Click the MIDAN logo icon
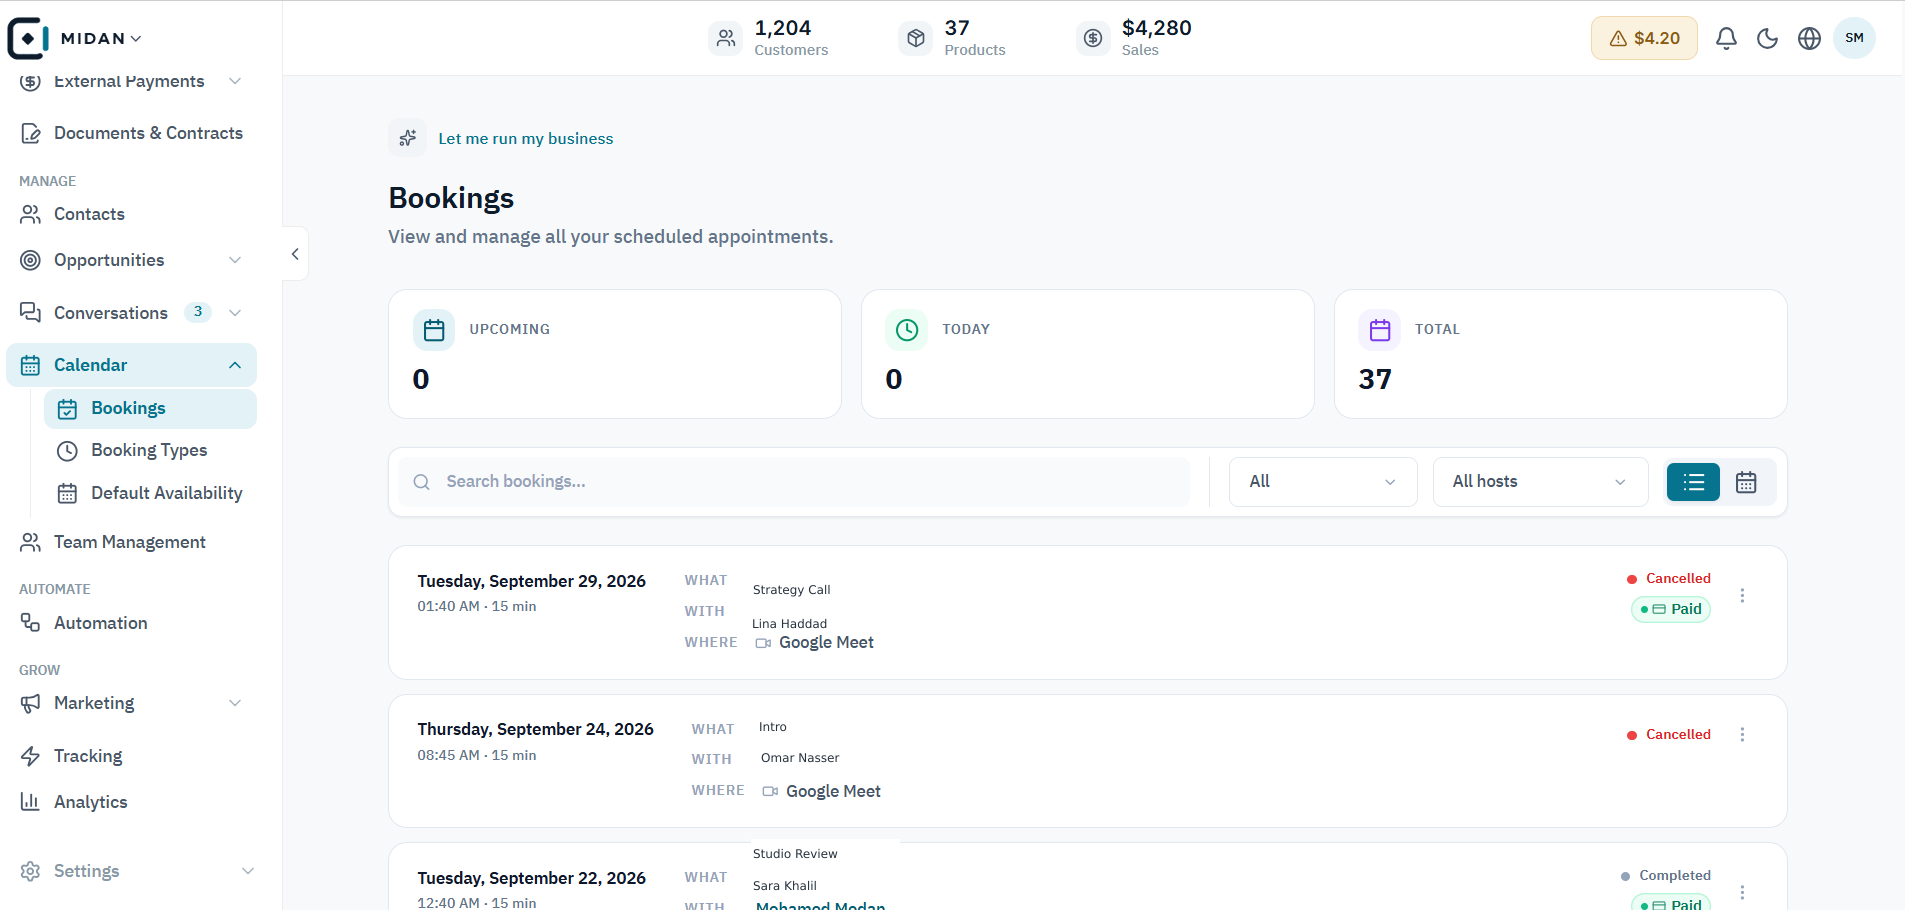The width and height of the screenshot is (1905, 910). tap(28, 38)
